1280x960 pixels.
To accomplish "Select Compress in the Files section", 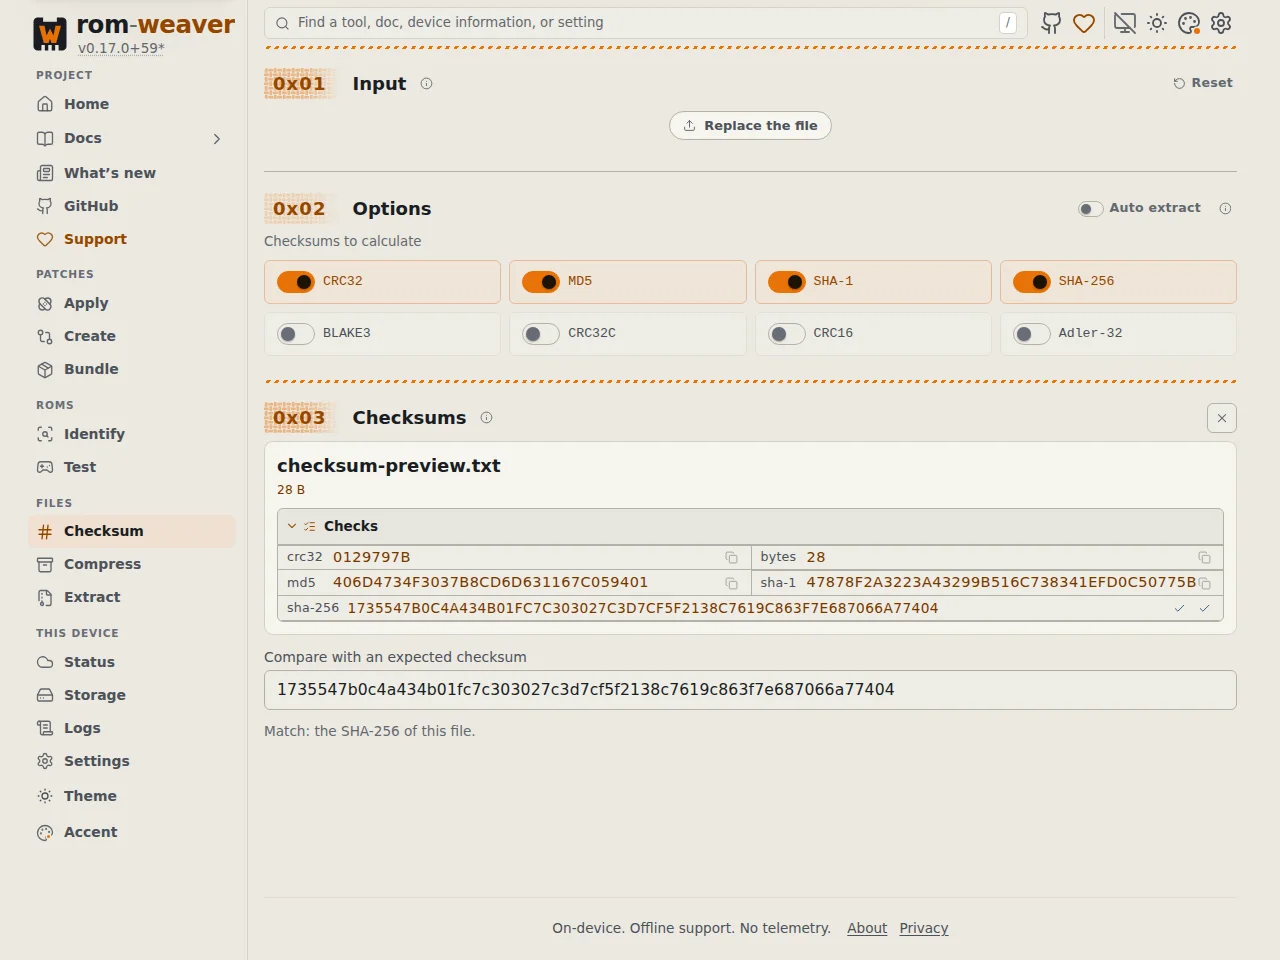I will 132,564.
